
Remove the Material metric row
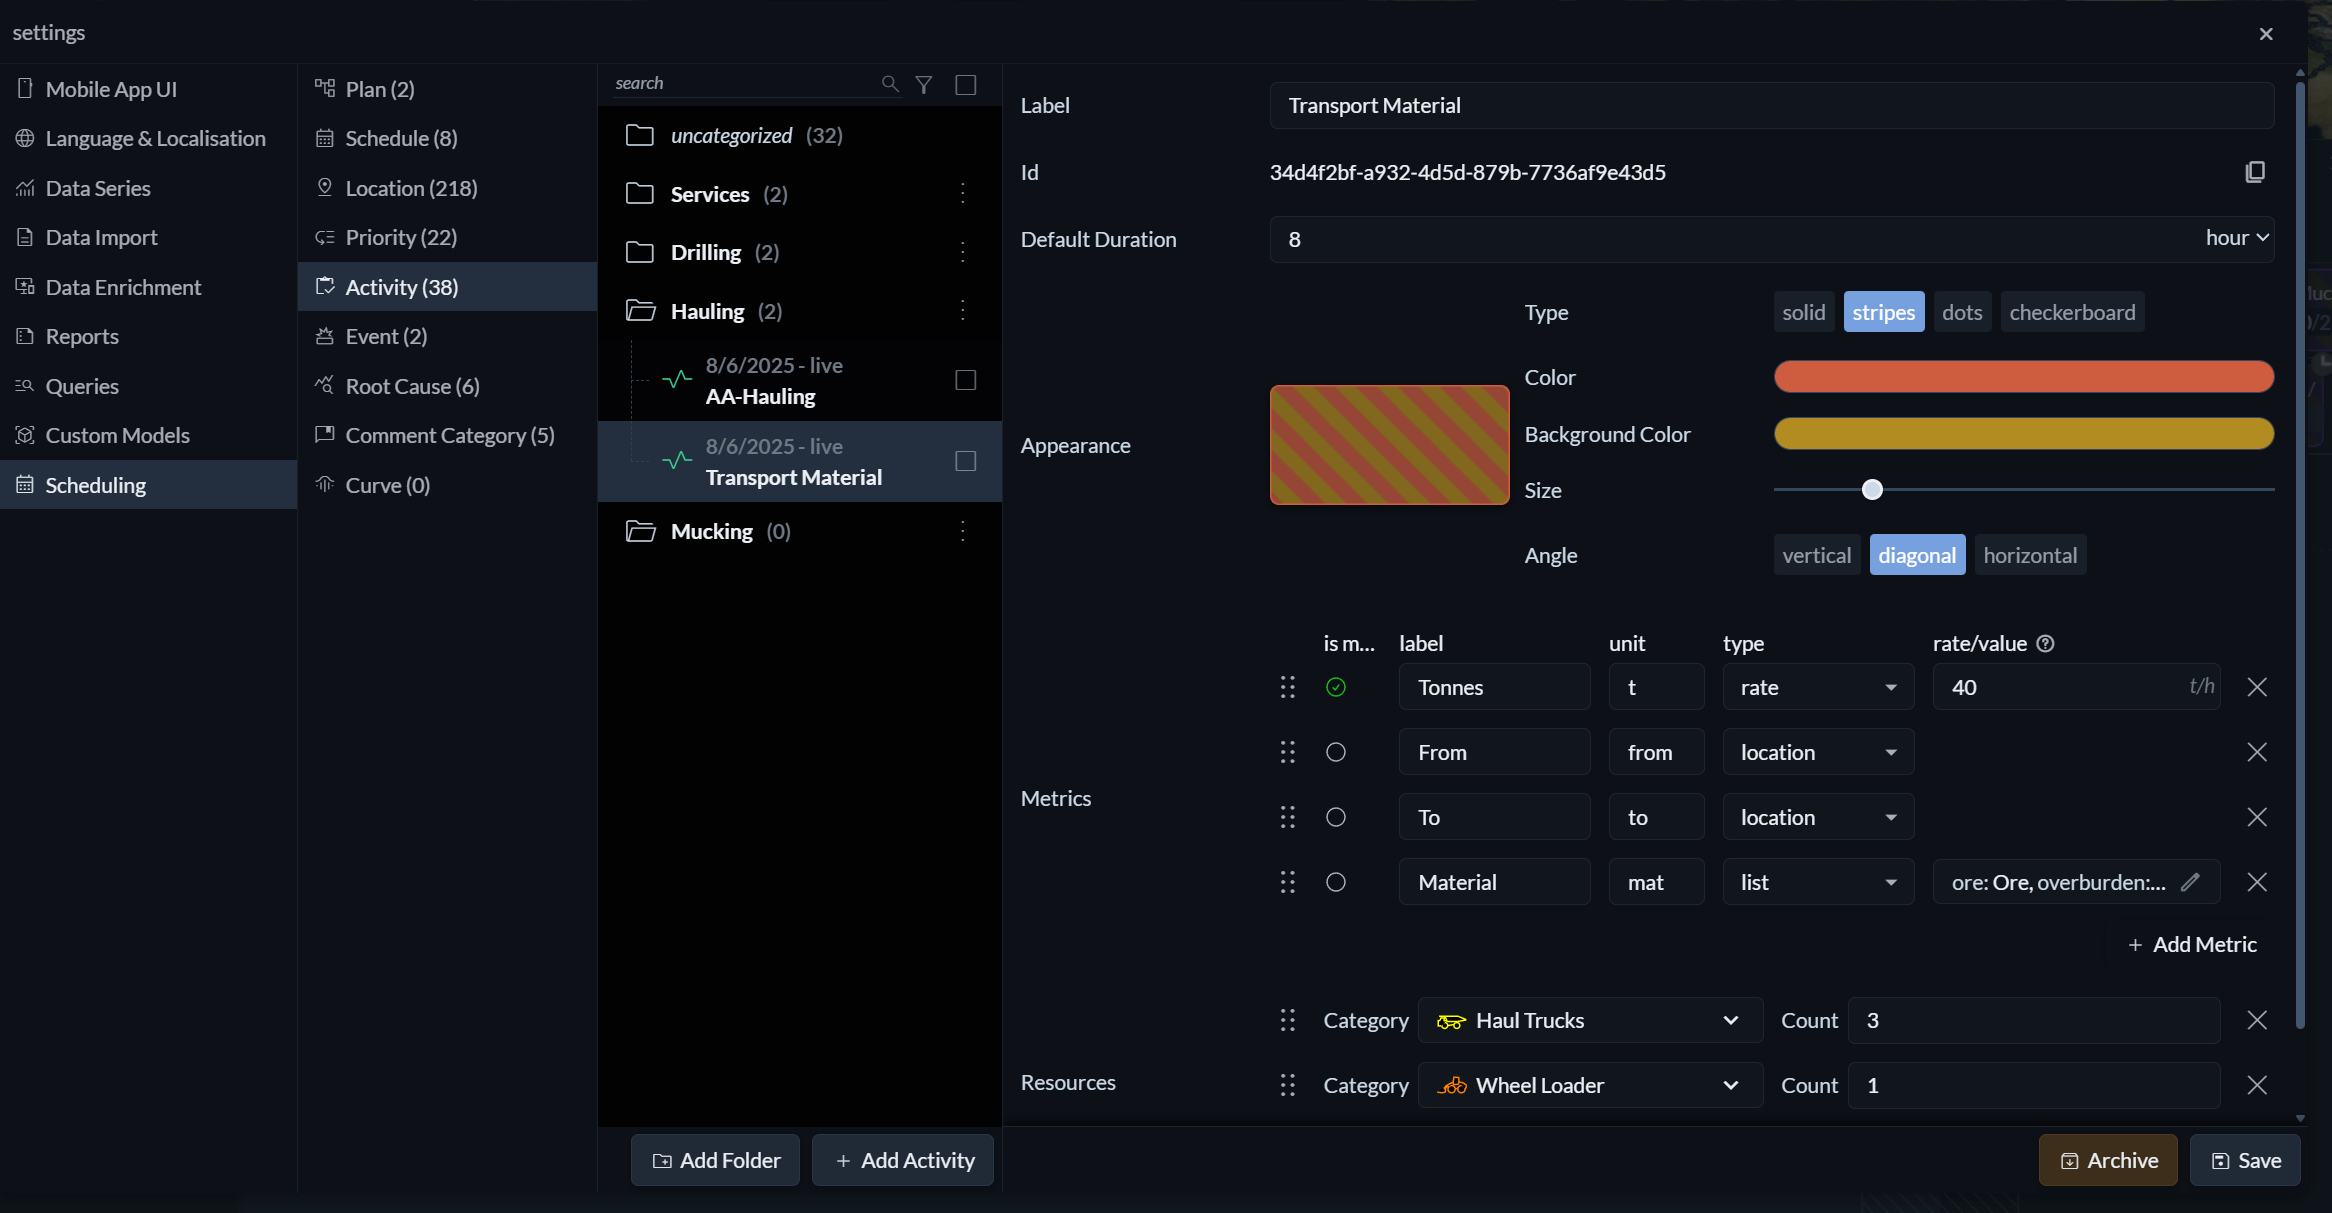coord(2257,882)
